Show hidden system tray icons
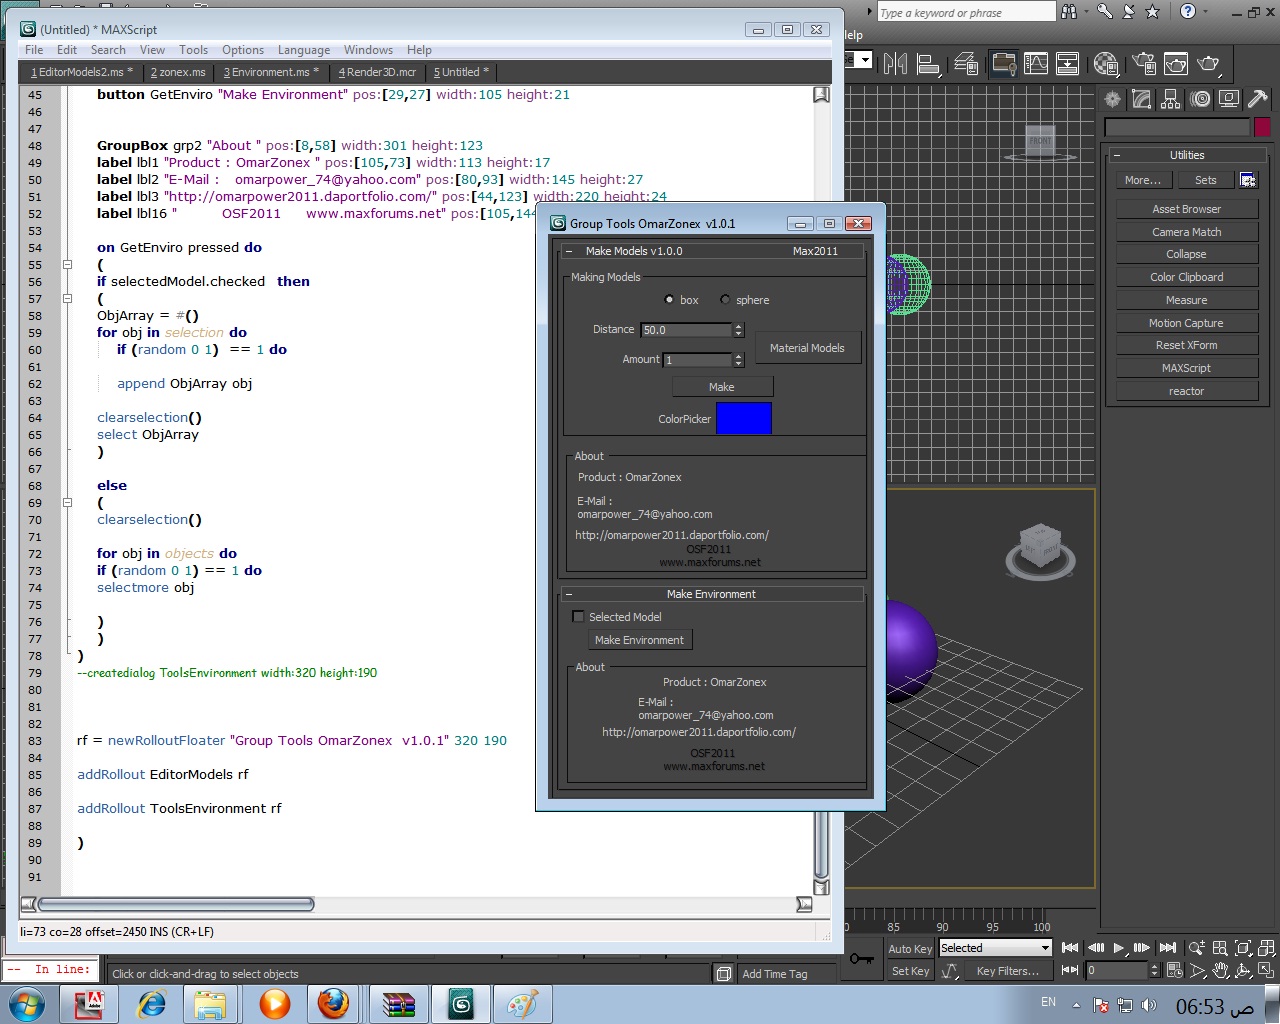 (1076, 1005)
